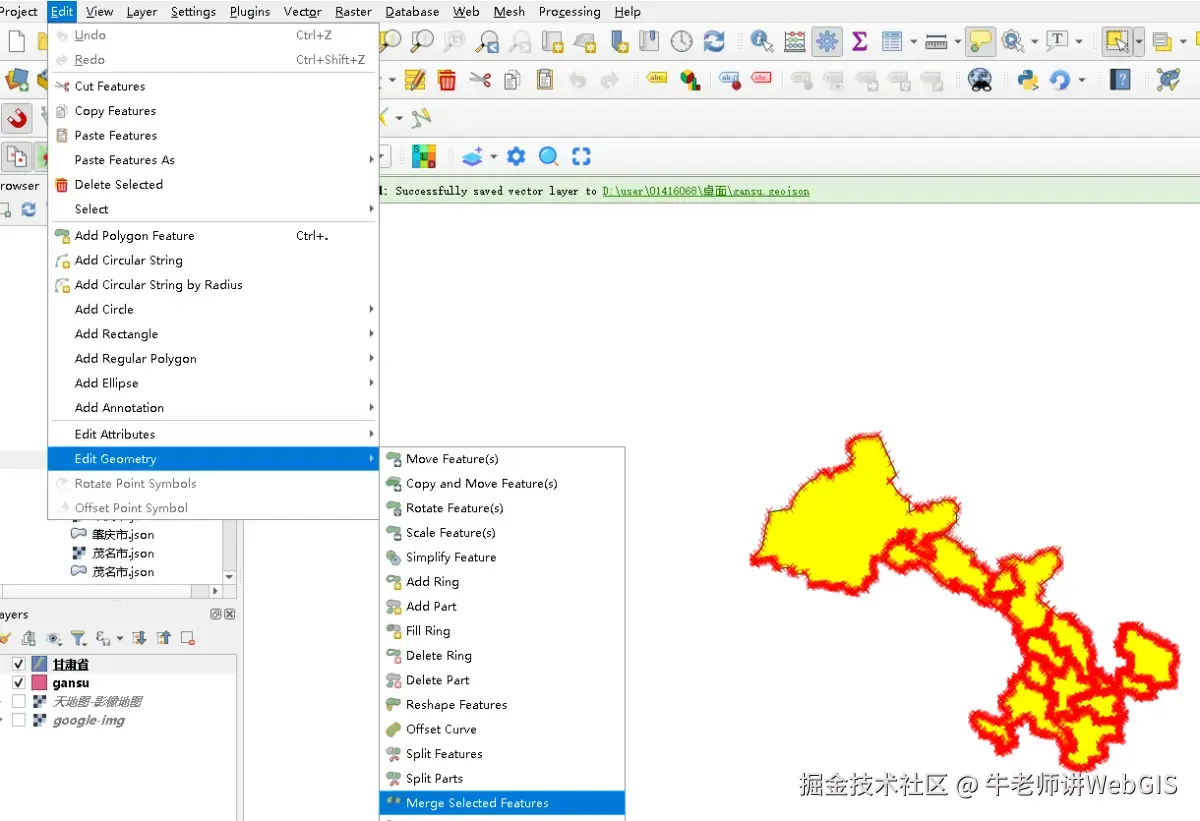This screenshot has width=1200, height=821.
Task: Select the google-img layer name
Action: (89, 720)
